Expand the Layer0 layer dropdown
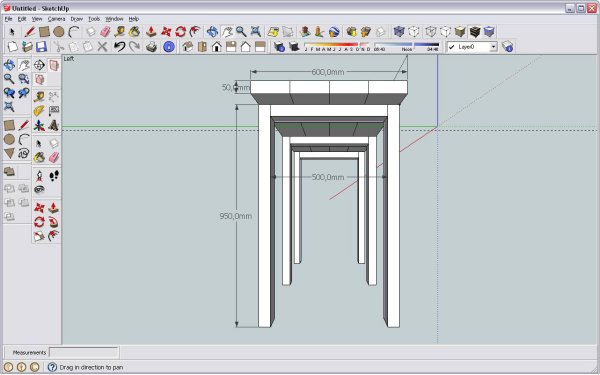 (x=493, y=47)
